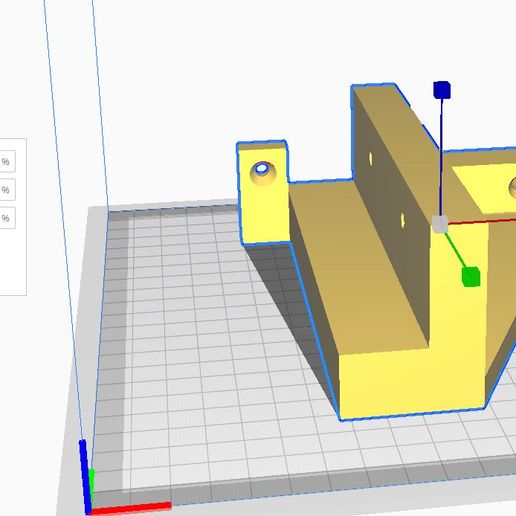Click the middle percent scale input field
The width and height of the screenshot is (516, 516).
pos(7,190)
